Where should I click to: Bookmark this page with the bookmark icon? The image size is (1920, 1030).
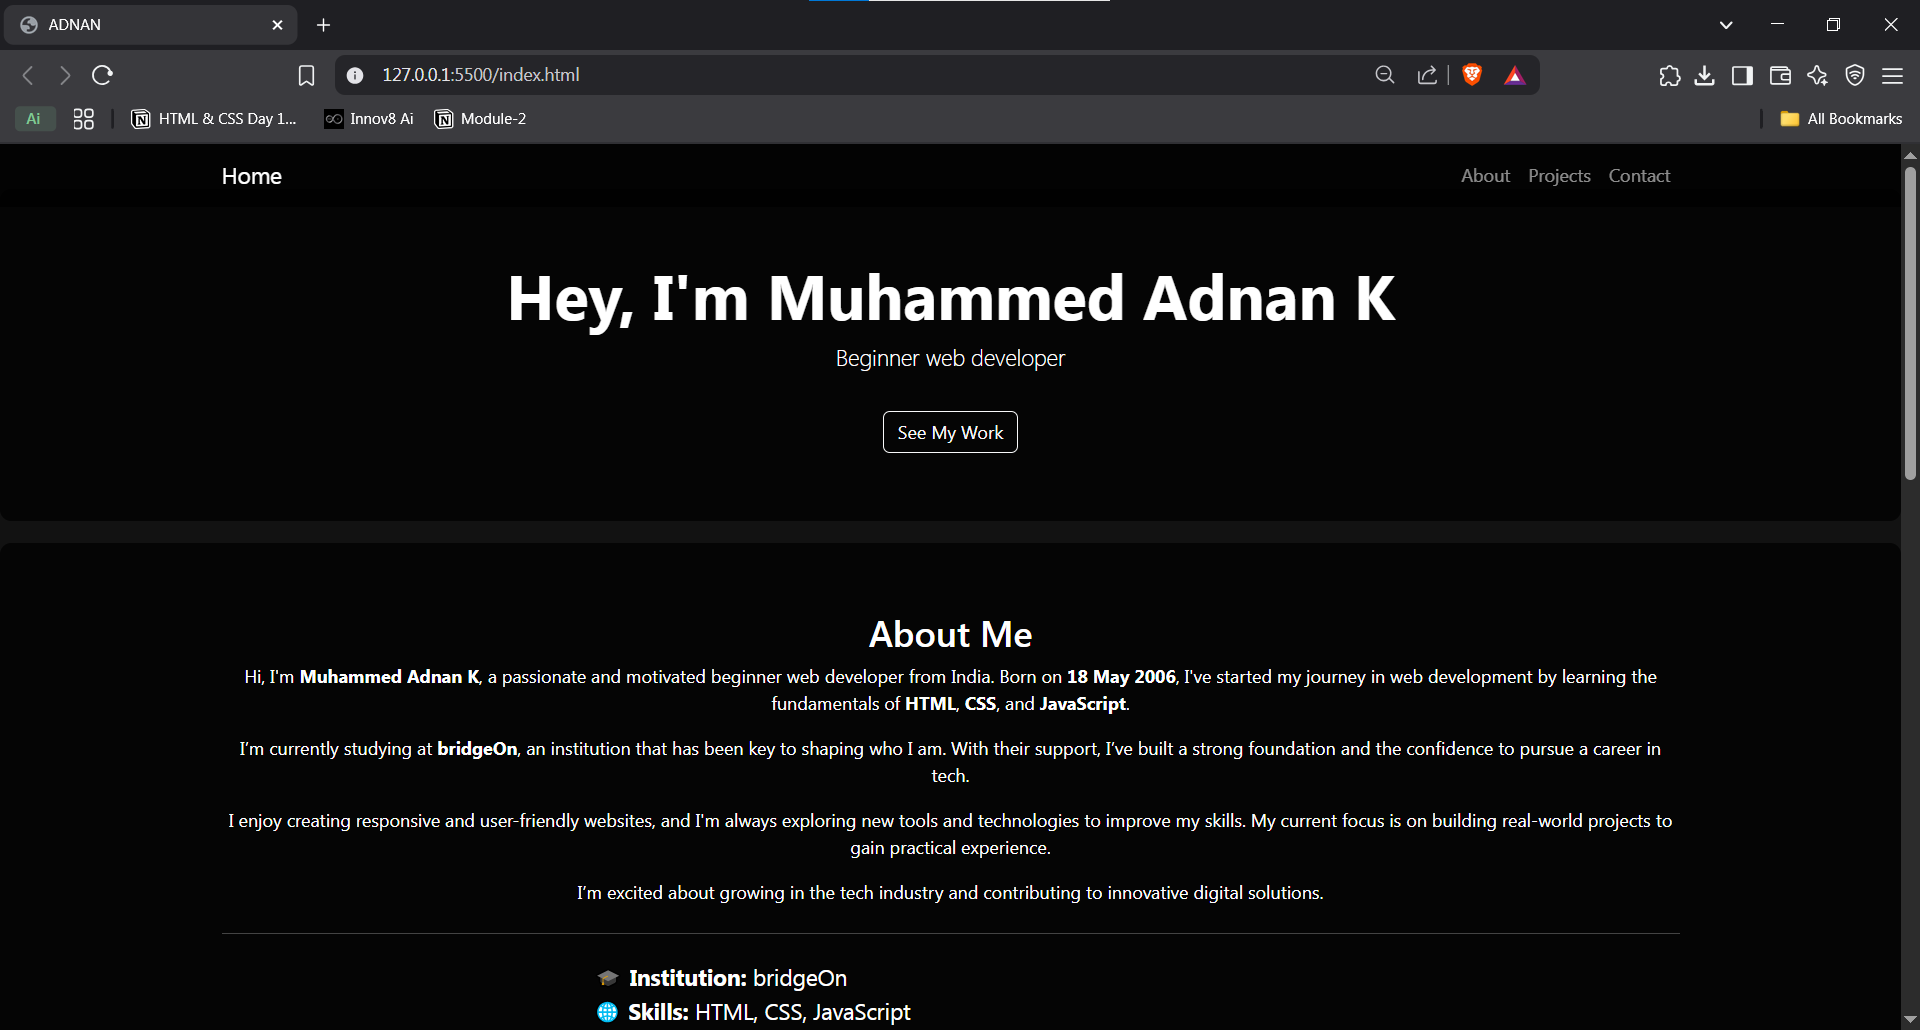click(306, 75)
